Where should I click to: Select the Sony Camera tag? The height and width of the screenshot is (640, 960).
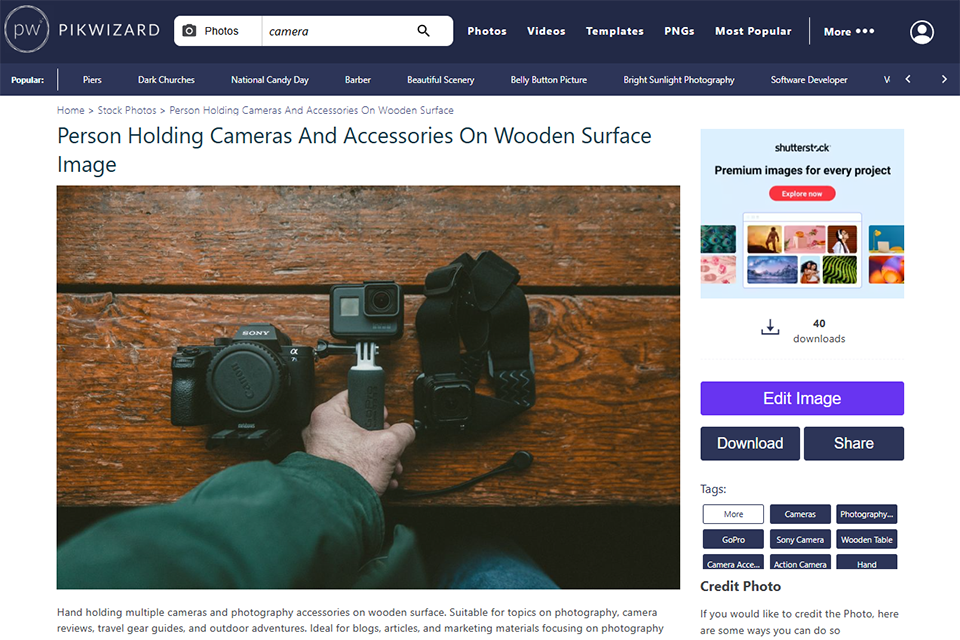click(800, 539)
